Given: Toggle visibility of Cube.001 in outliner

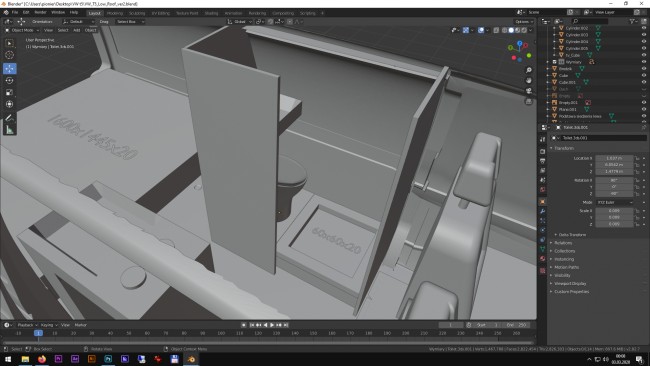Looking at the screenshot, I should (644, 82).
